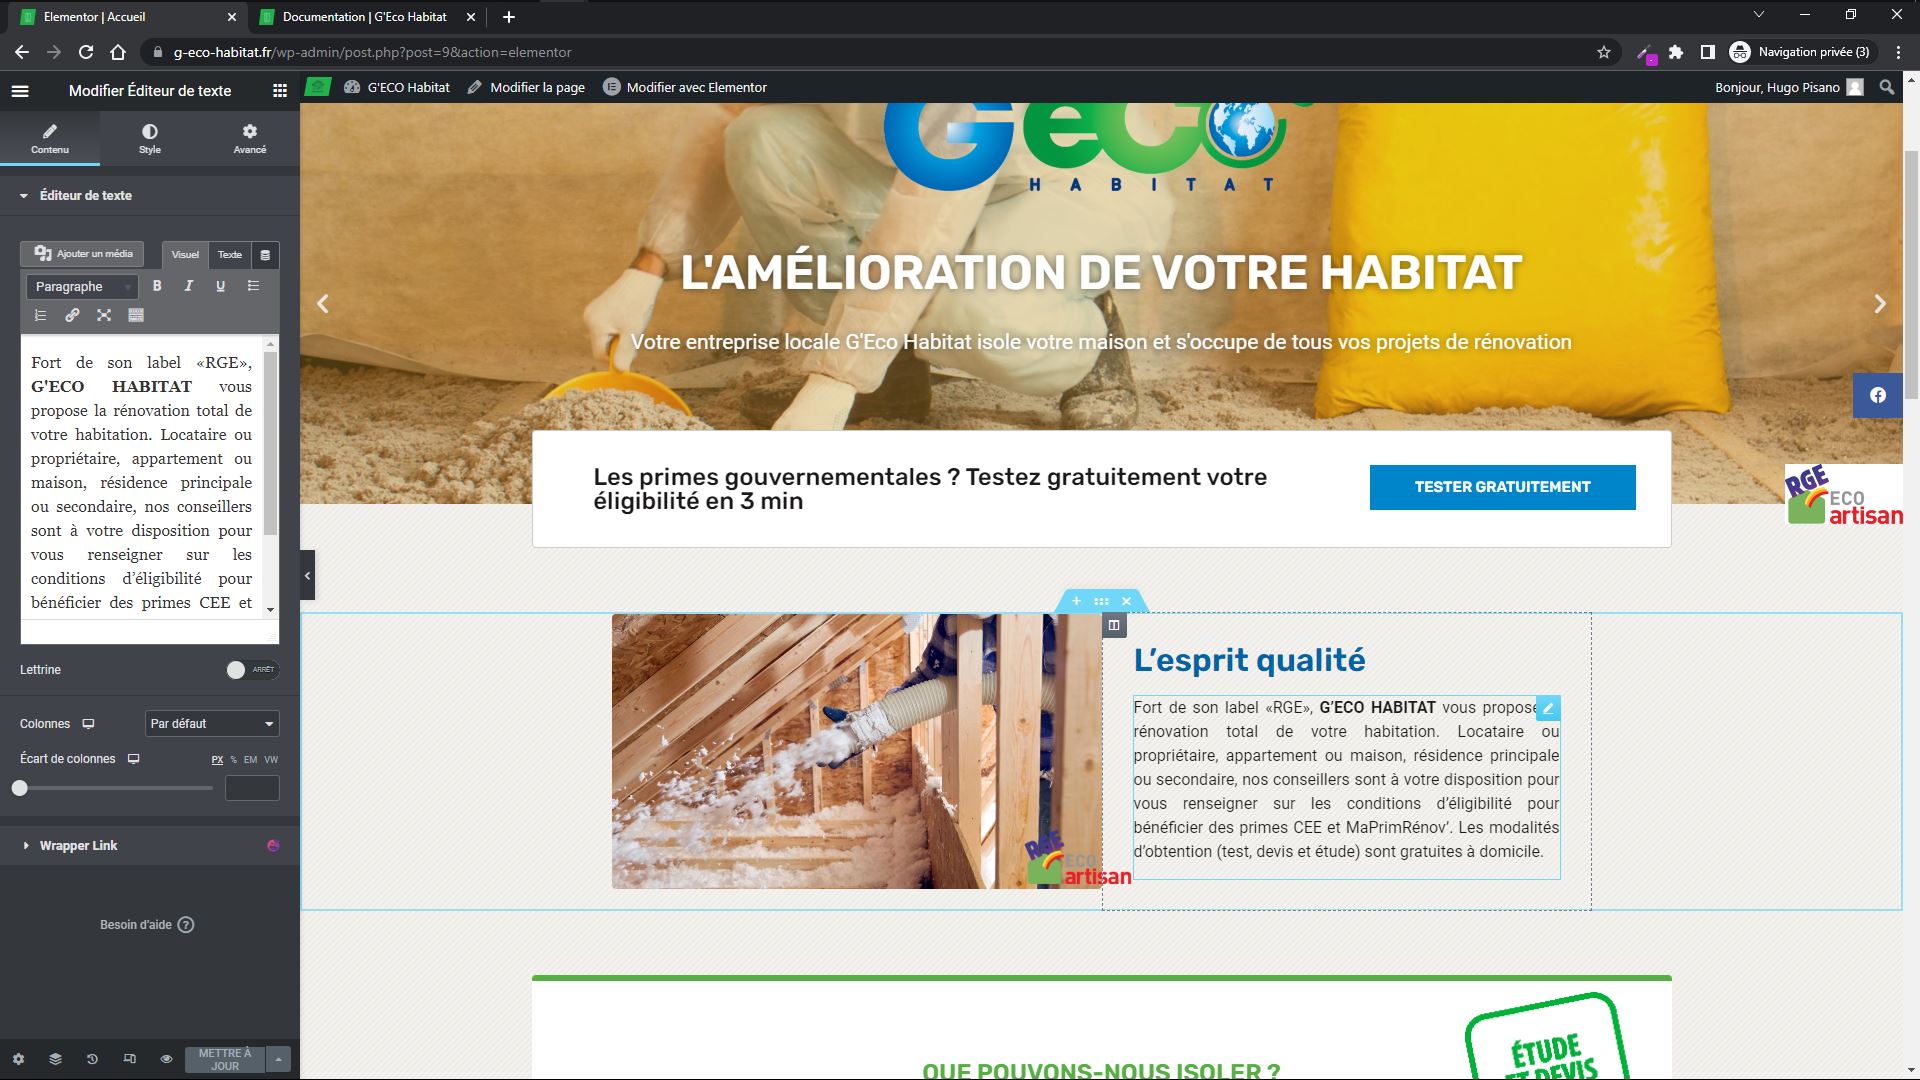
Task: Toggle preview changes eye icon
Action: click(x=166, y=1059)
